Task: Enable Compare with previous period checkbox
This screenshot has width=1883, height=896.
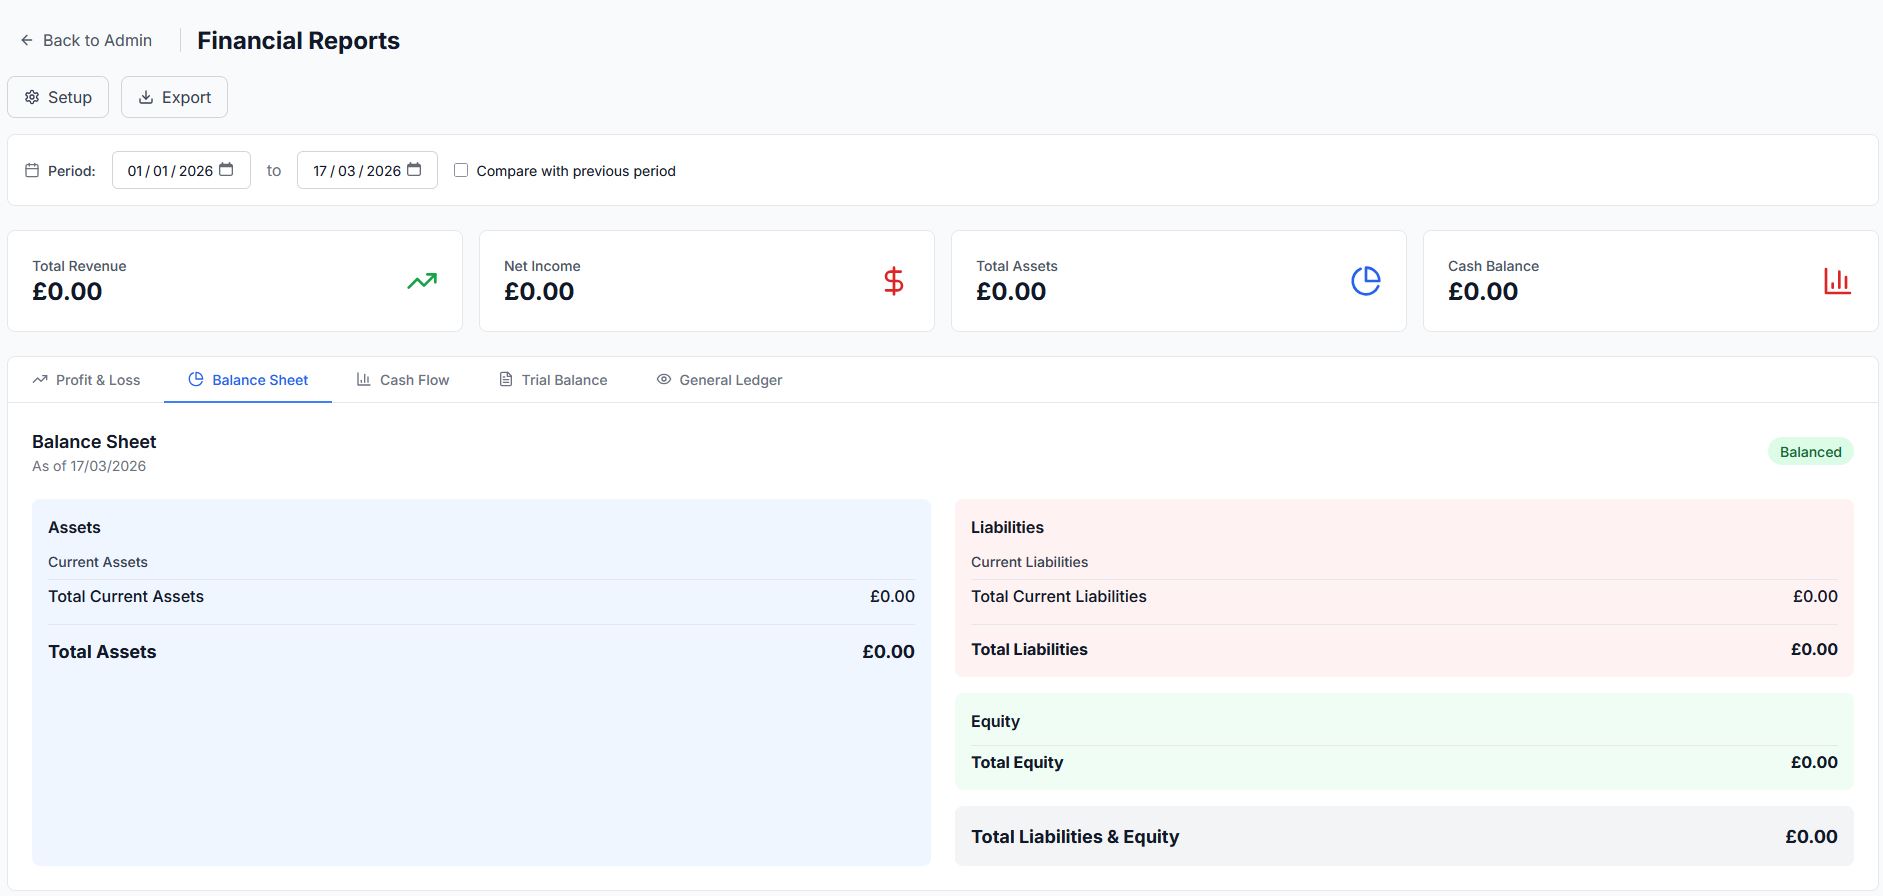Action: (x=461, y=170)
